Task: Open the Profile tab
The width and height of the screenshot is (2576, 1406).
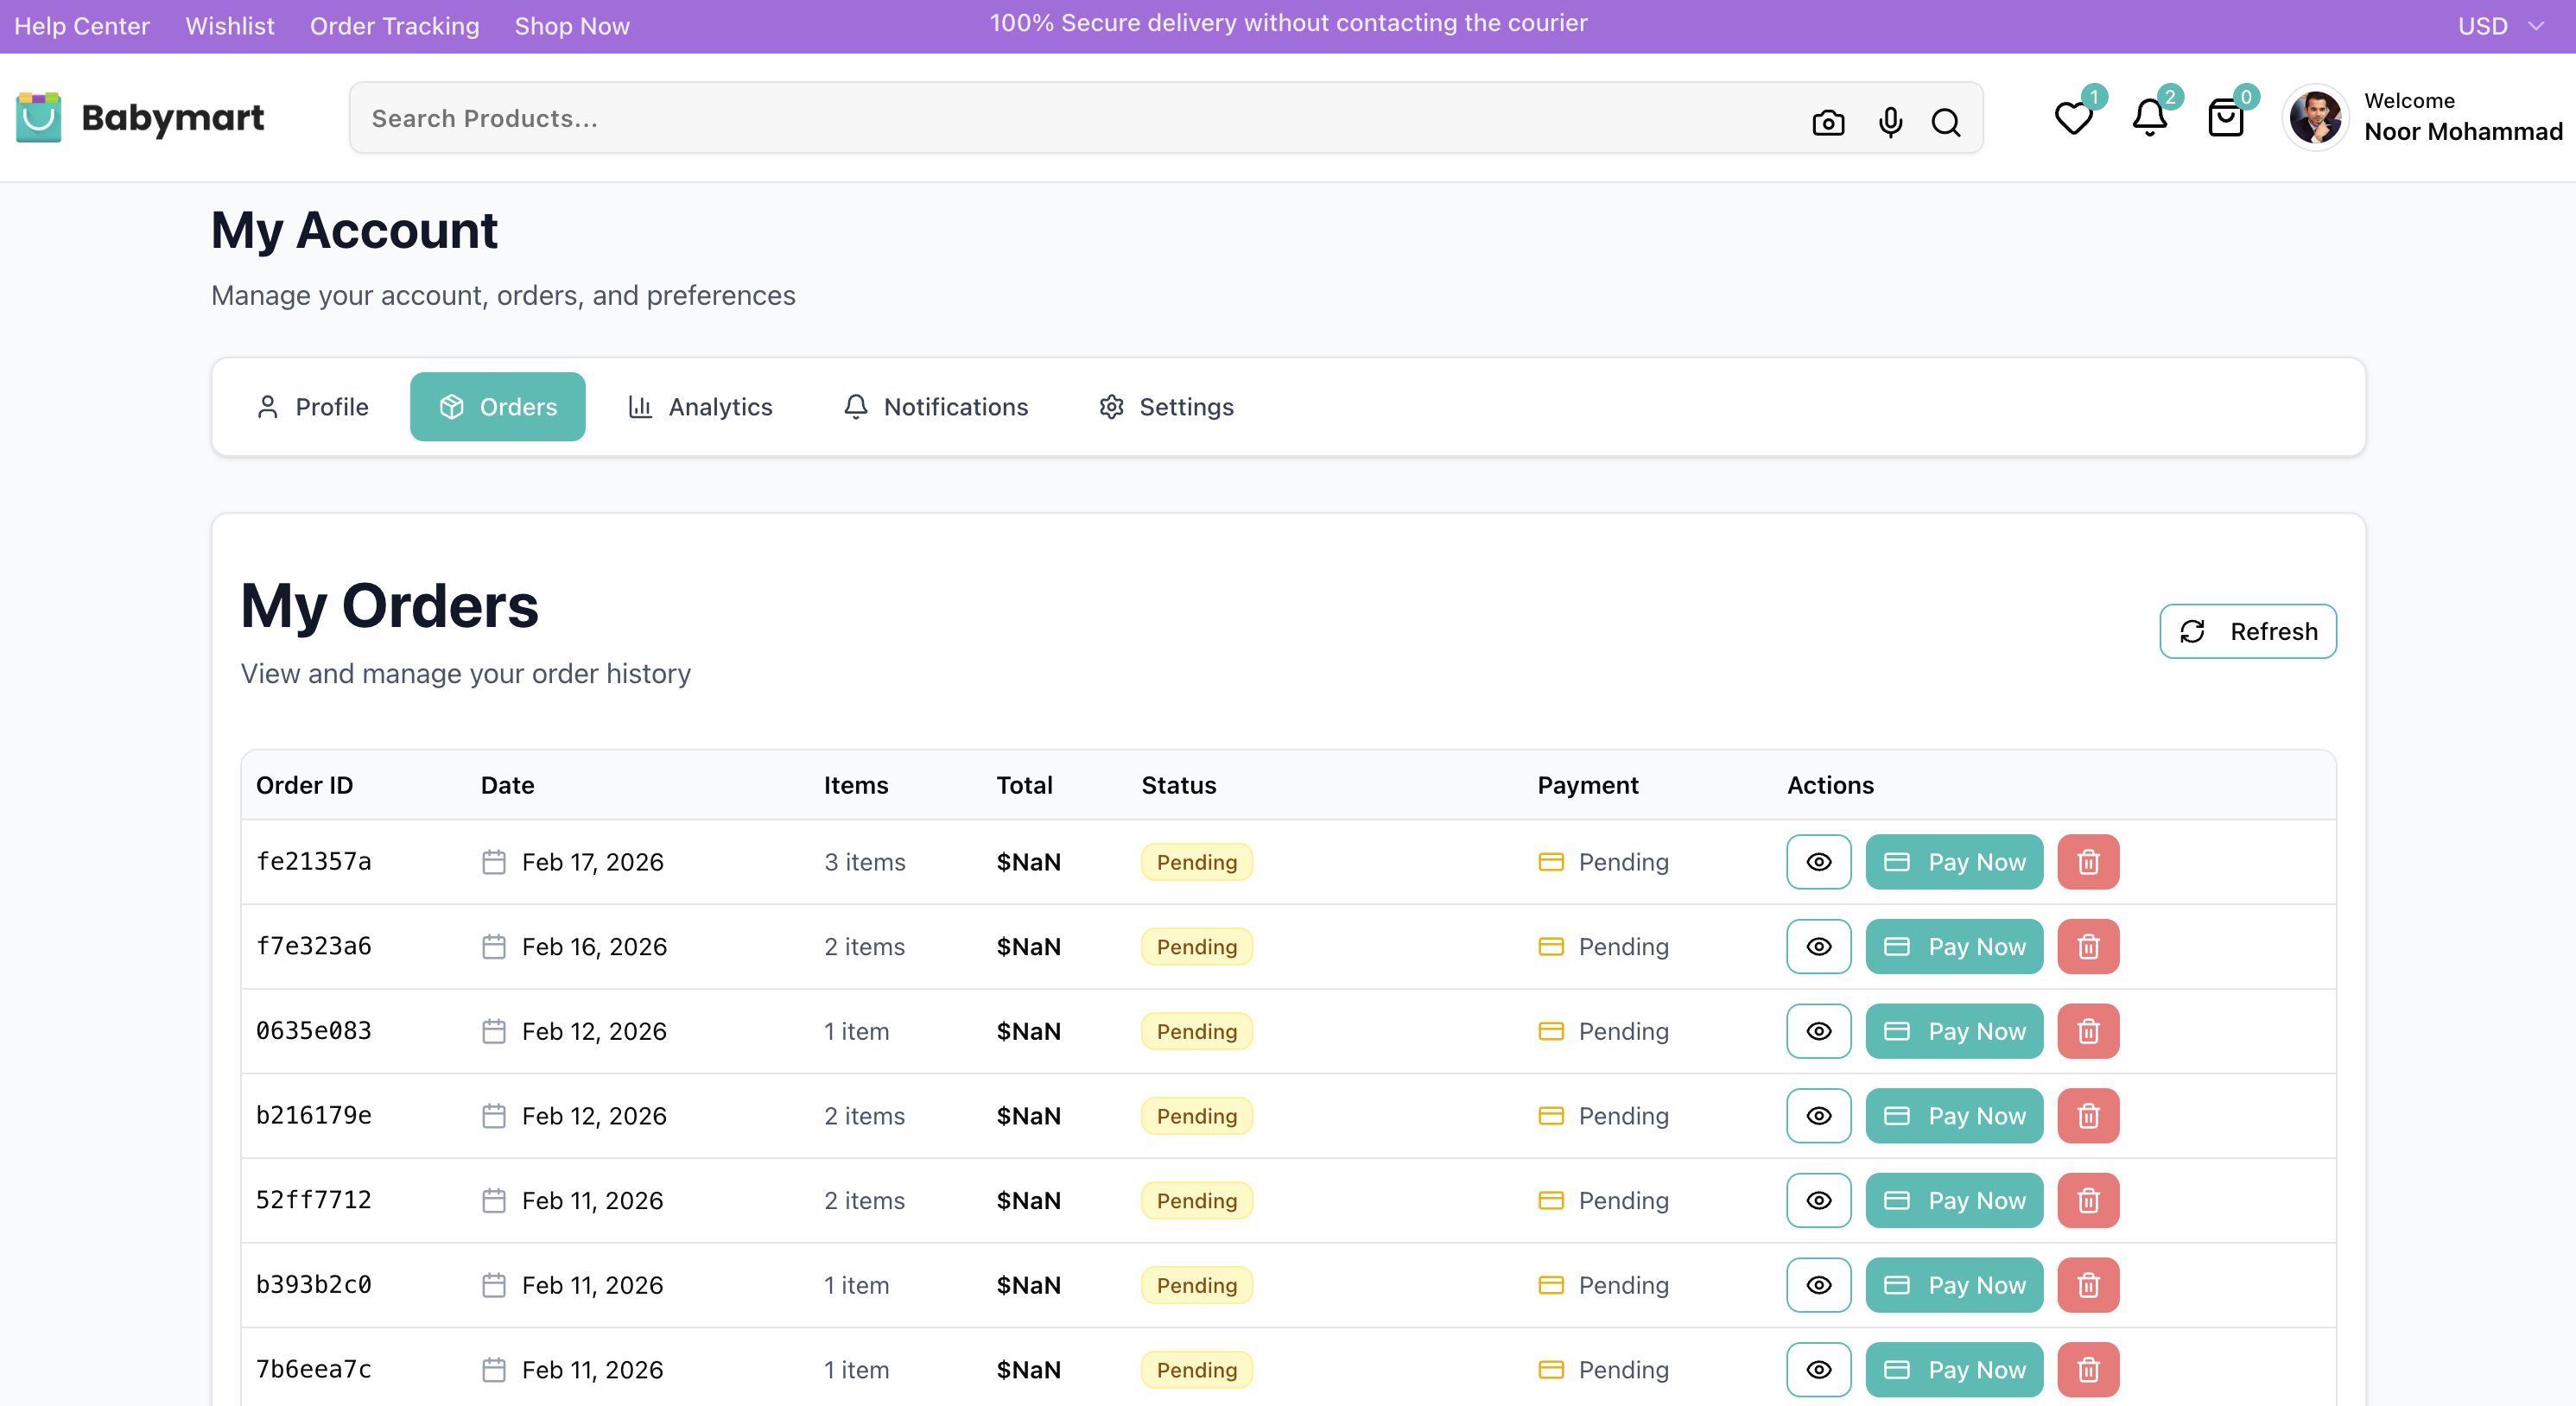Action: [312, 407]
